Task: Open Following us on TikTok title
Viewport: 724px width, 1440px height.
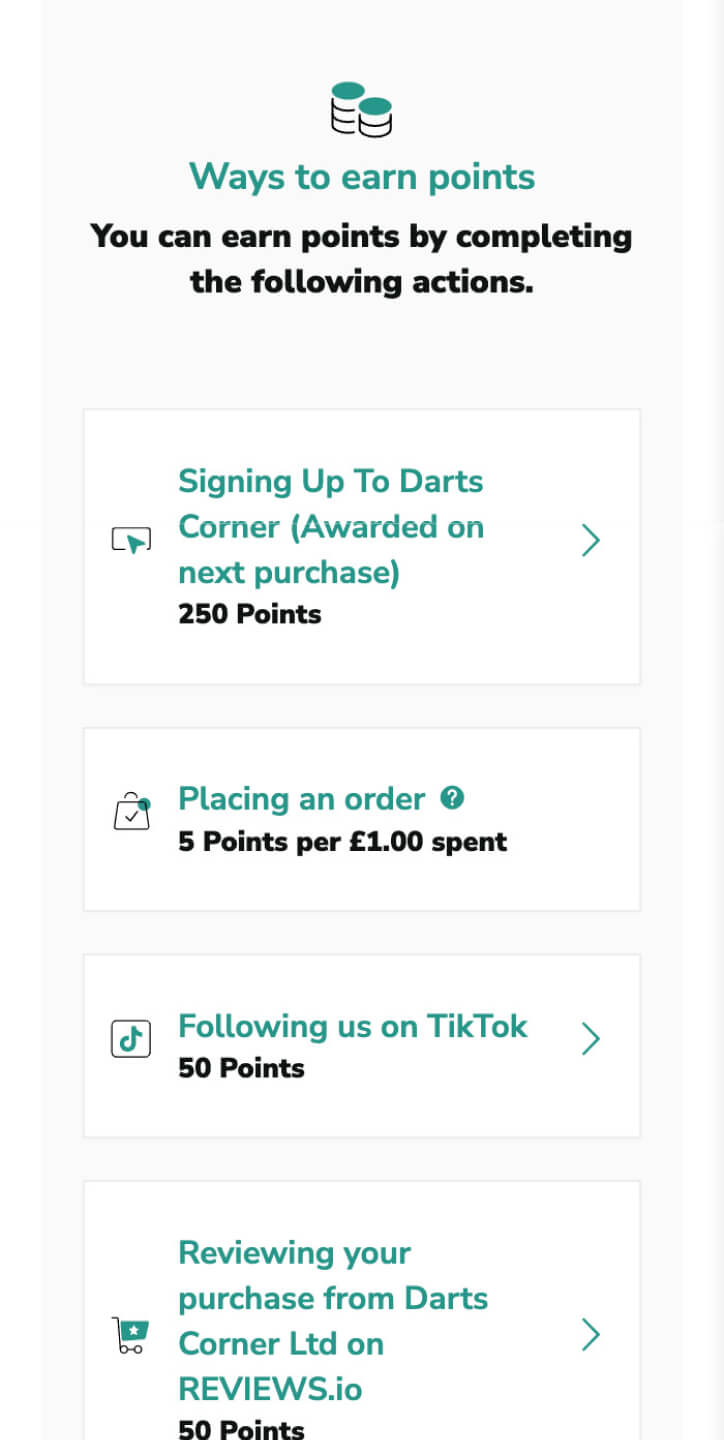Action: (353, 1026)
